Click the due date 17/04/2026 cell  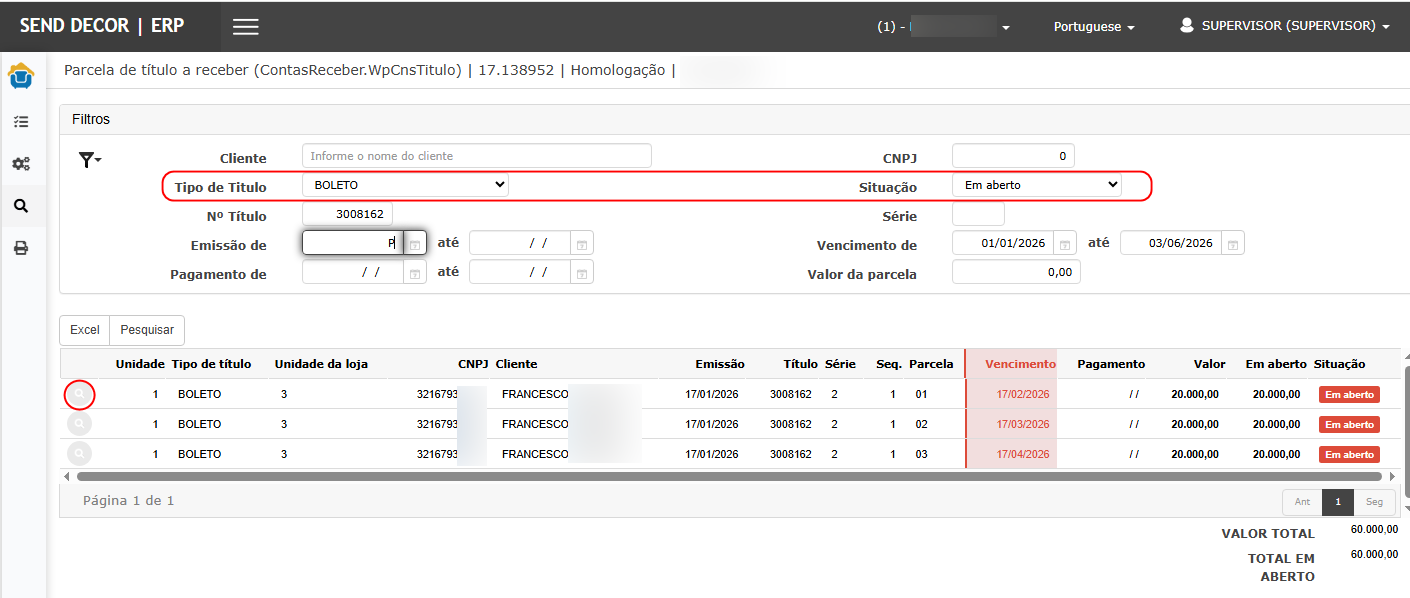(1023, 455)
